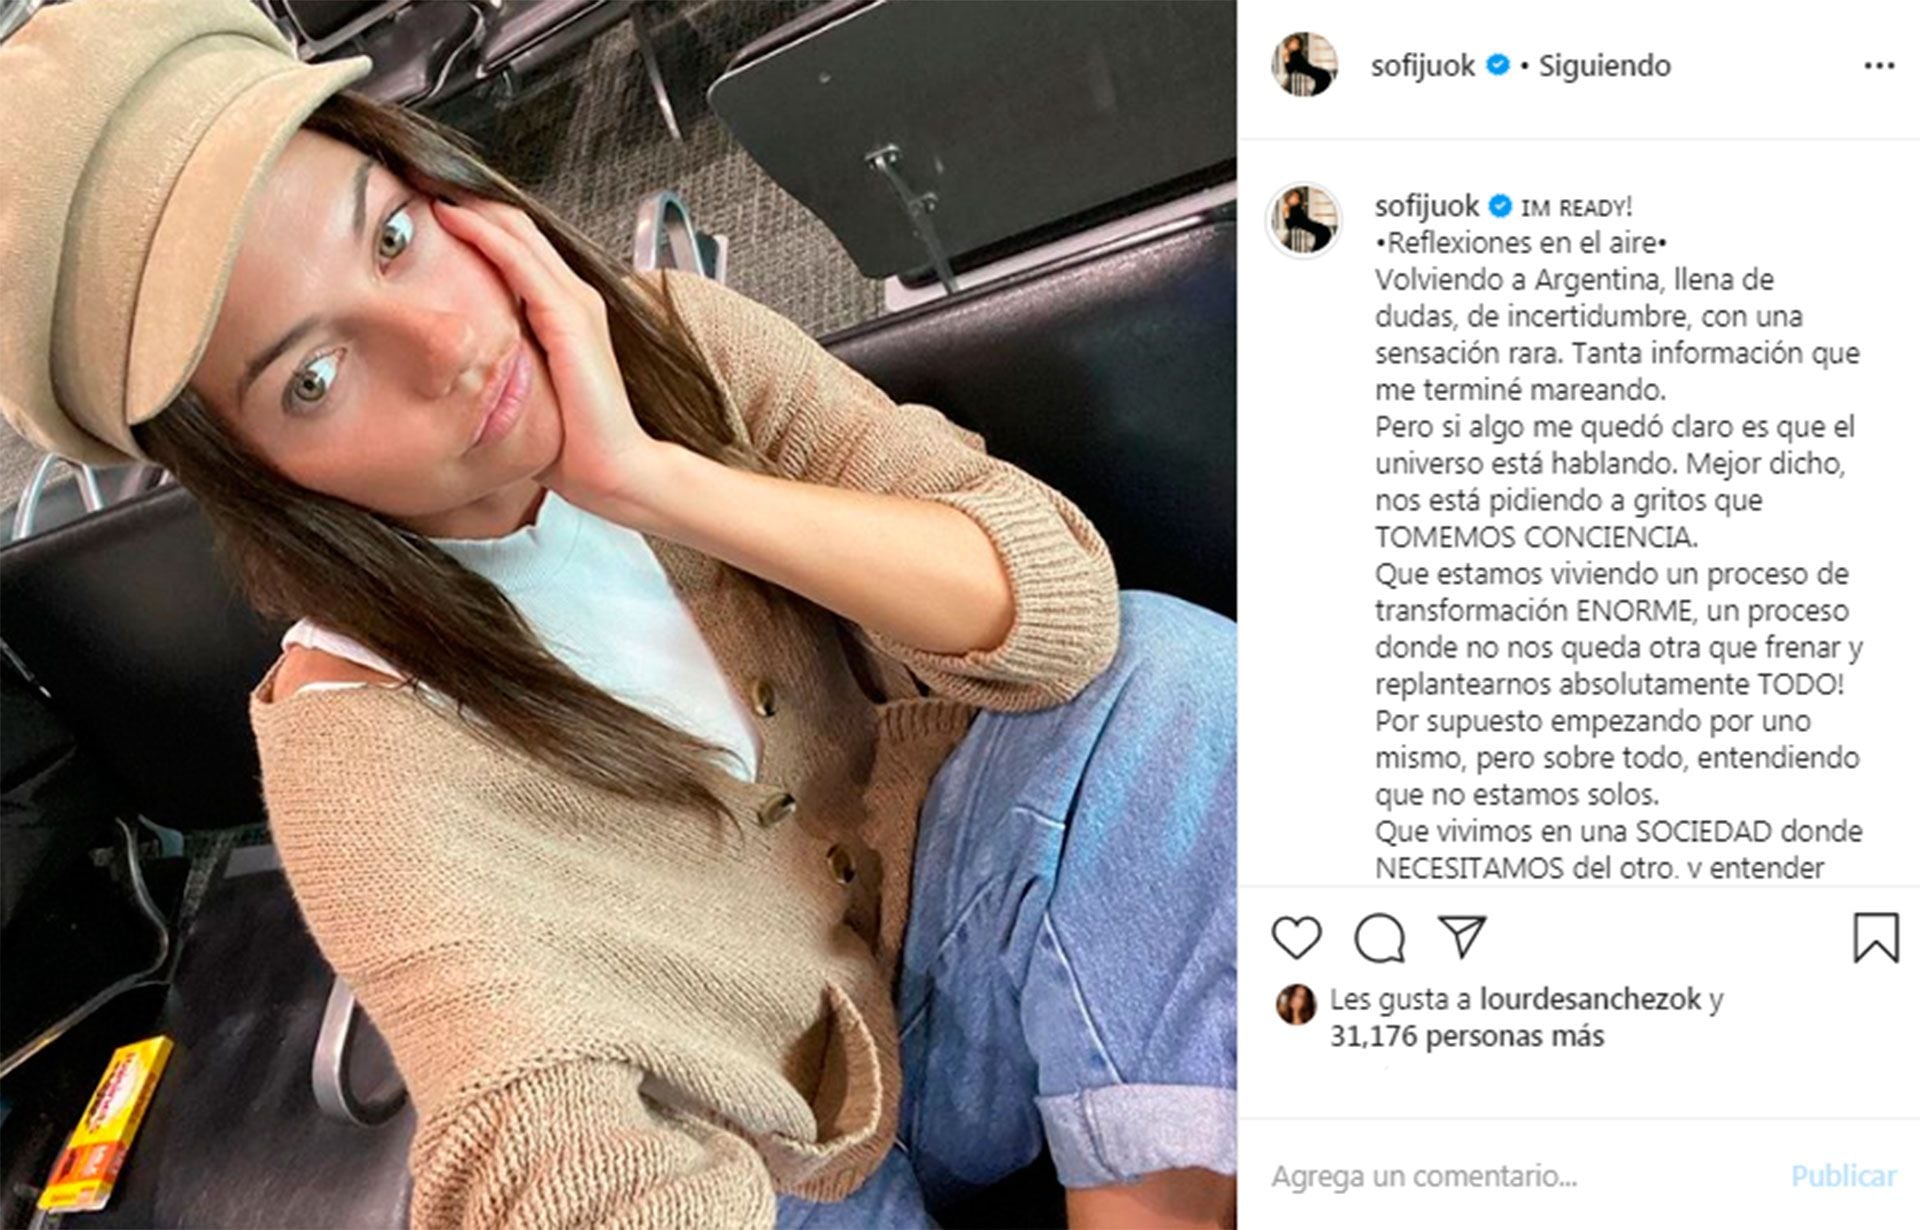The width and height of the screenshot is (1920, 1230).
Task: Click the selfie photo of the post
Action: pyautogui.click(x=618, y=615)
